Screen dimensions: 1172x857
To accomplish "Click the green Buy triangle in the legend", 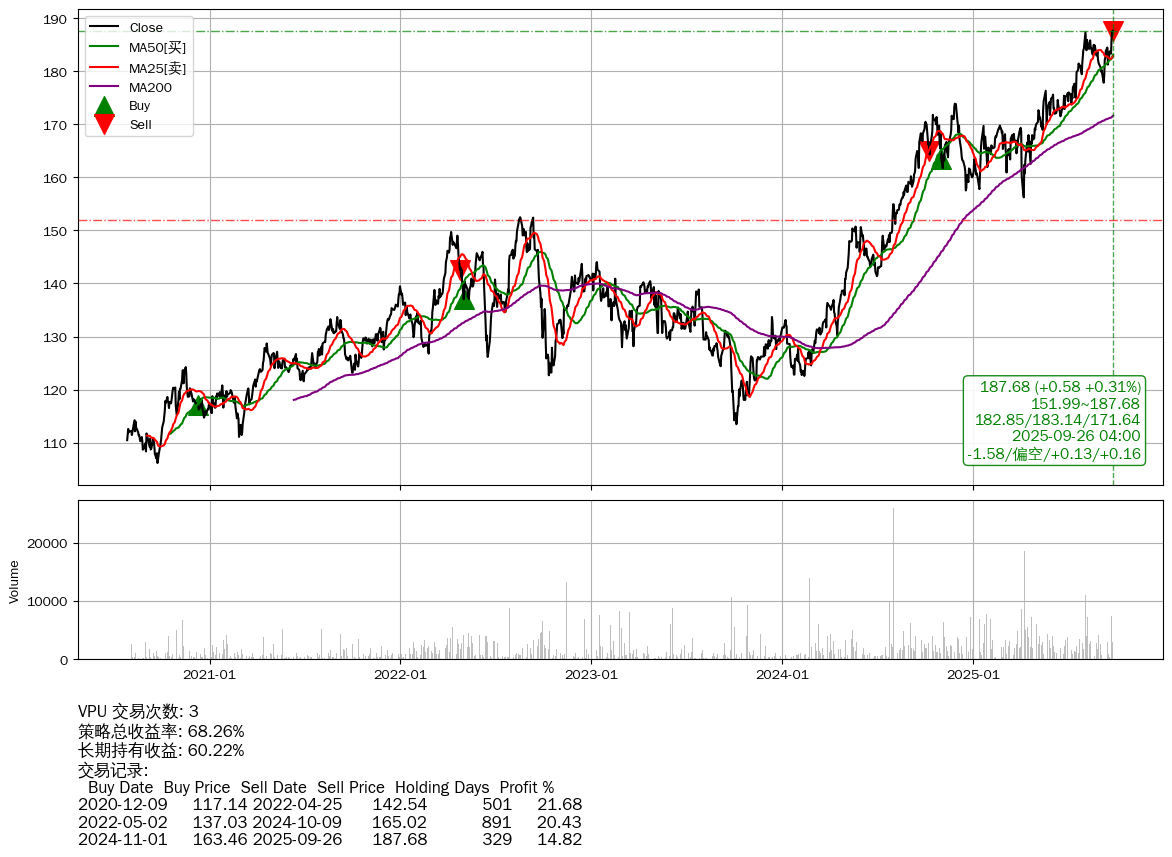I will pos(104,106).
